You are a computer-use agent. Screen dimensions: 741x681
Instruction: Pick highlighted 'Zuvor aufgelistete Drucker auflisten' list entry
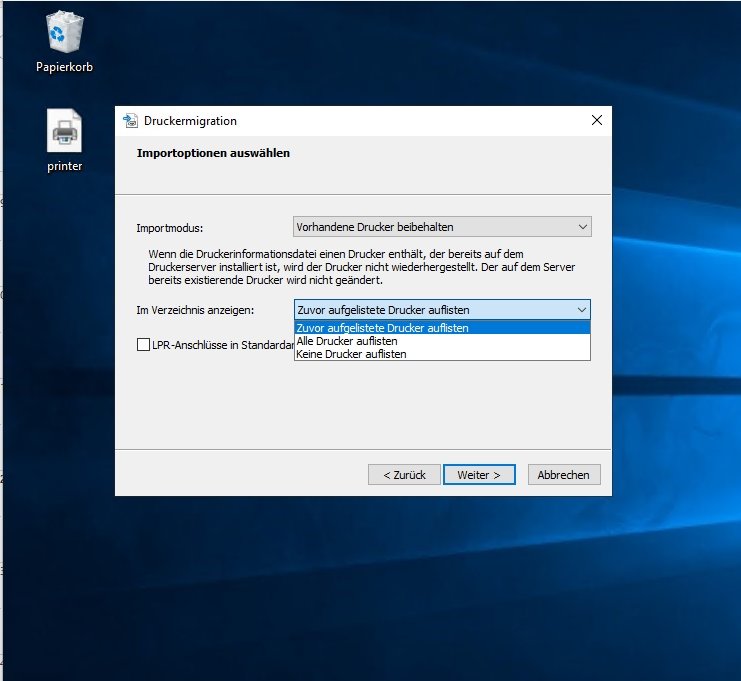click(x=383, y=328)
